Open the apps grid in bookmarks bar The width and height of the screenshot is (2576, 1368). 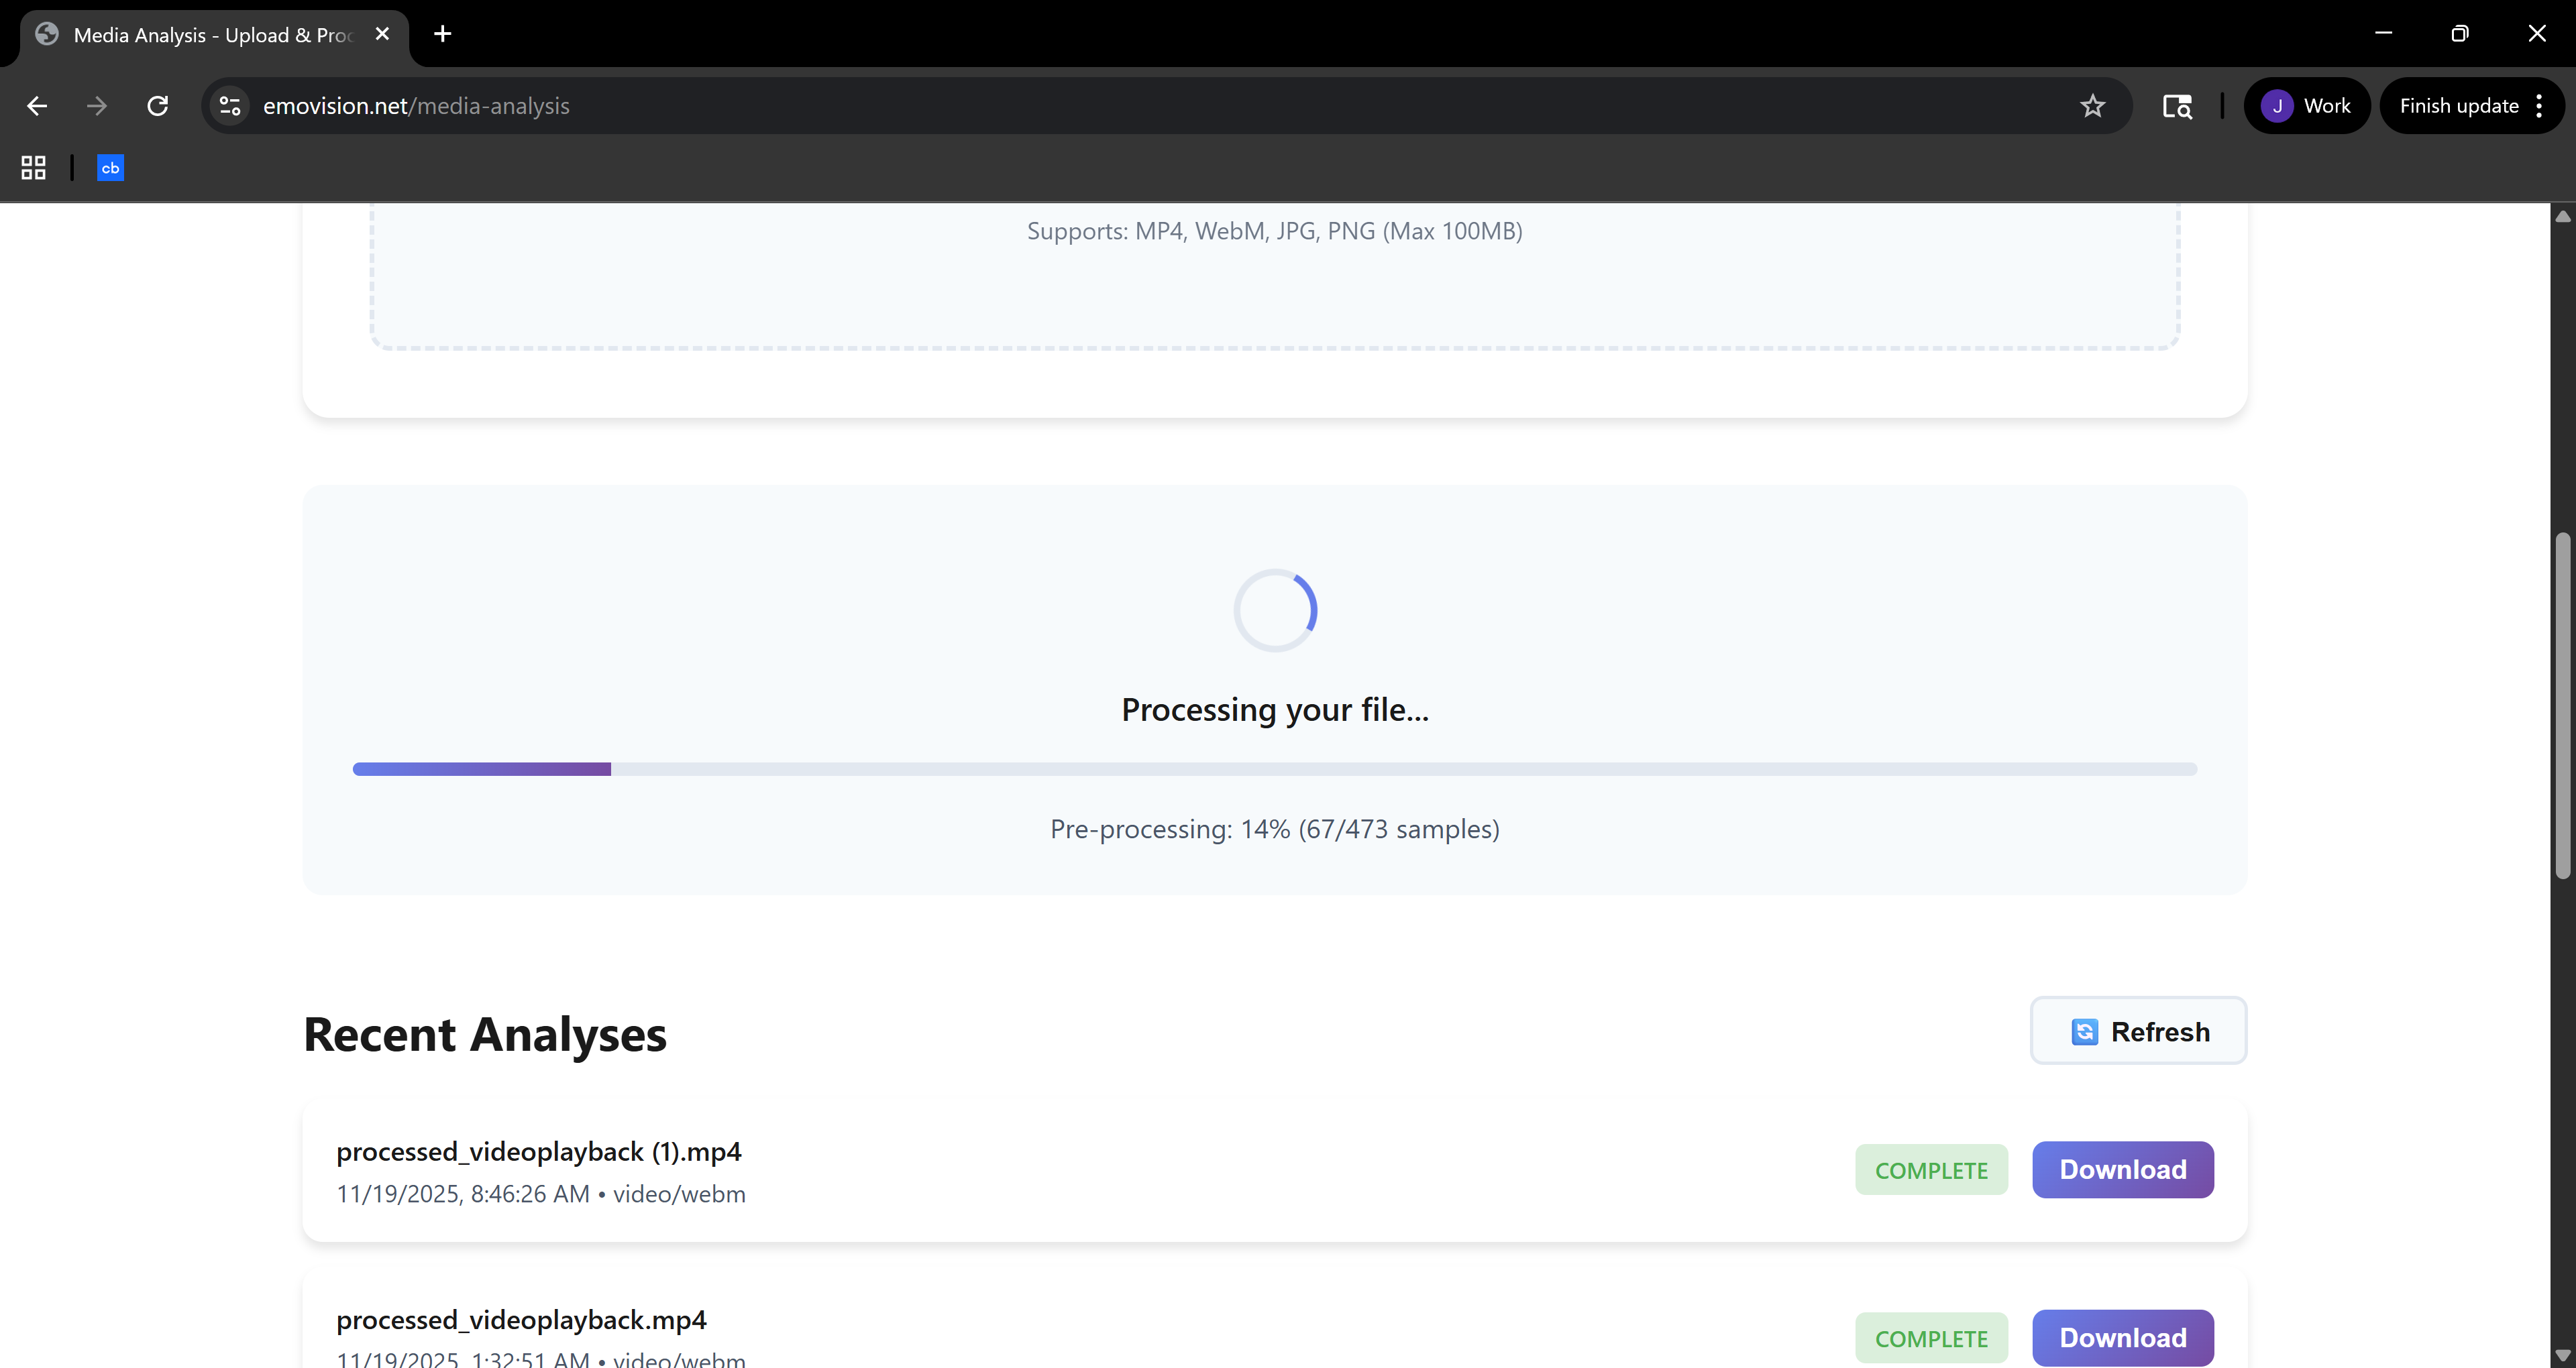pos(33,168)
